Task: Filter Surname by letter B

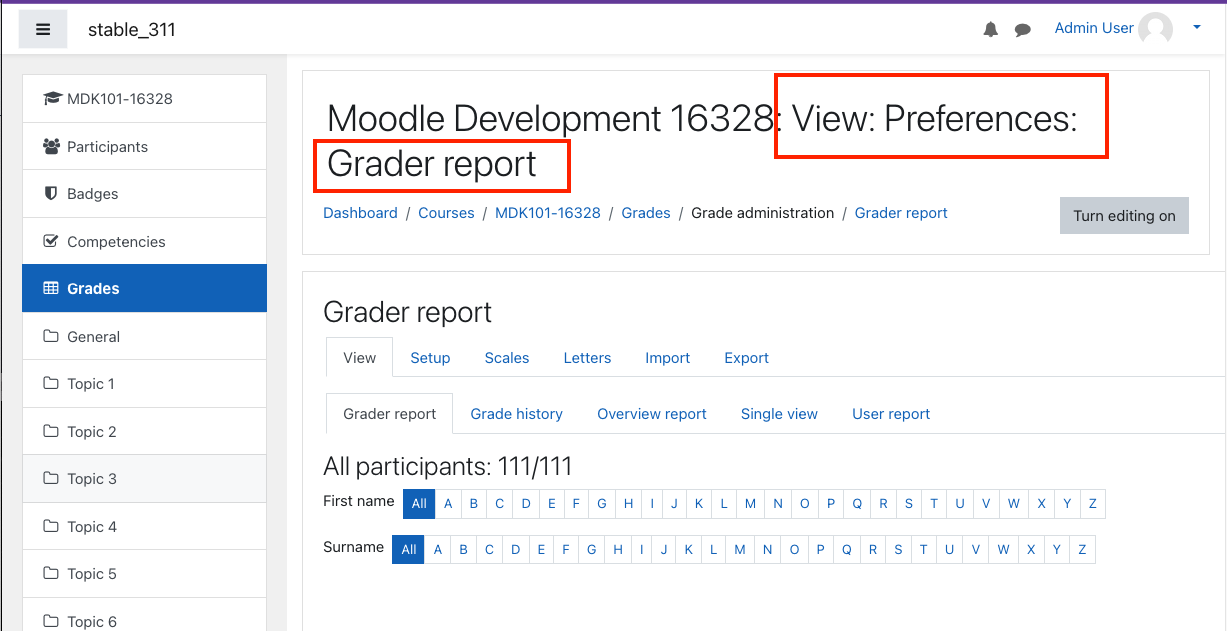Action: (x=464, y=550)
